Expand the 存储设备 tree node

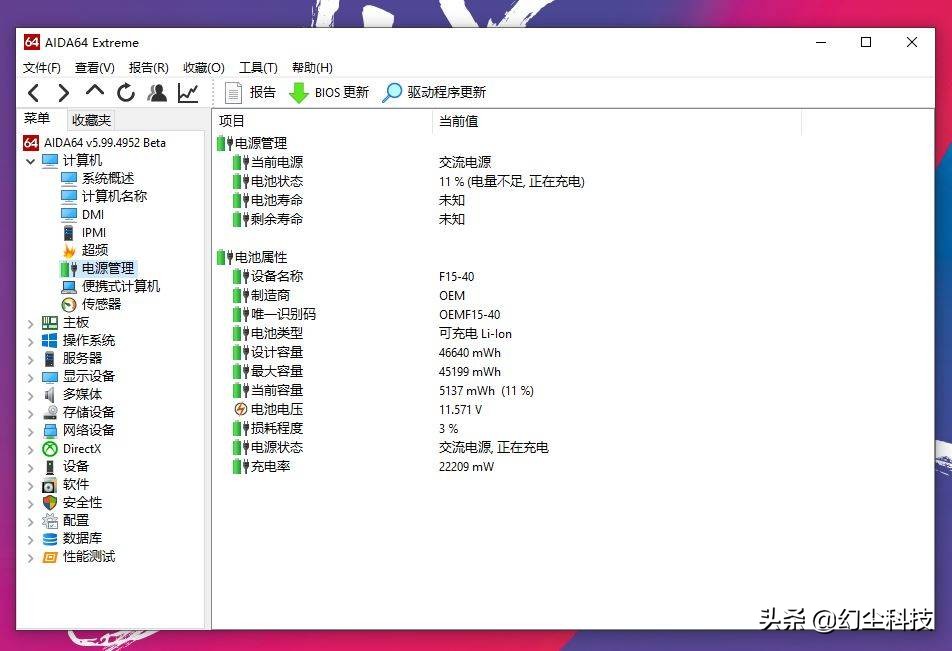pyautogui.click(x=30, y=412)
